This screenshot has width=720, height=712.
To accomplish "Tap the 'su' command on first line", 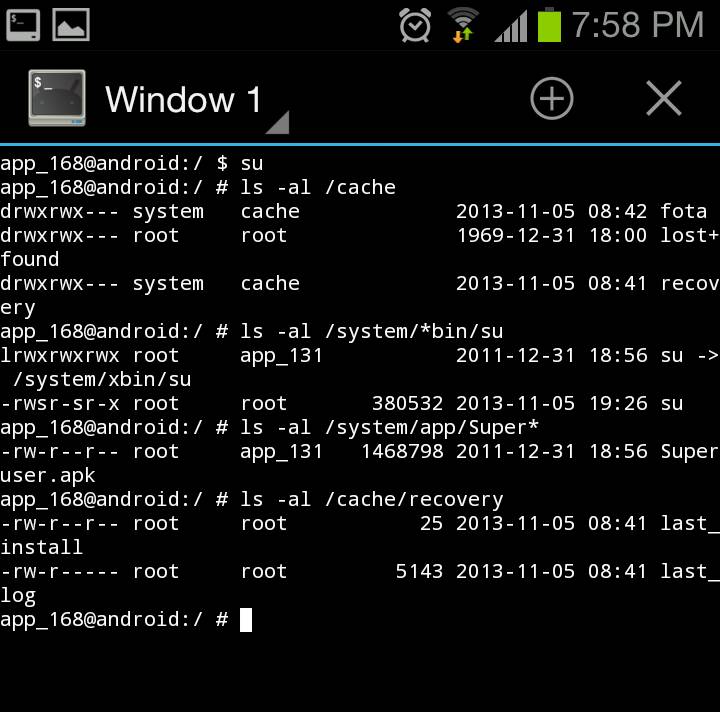I will pos(252,163).
